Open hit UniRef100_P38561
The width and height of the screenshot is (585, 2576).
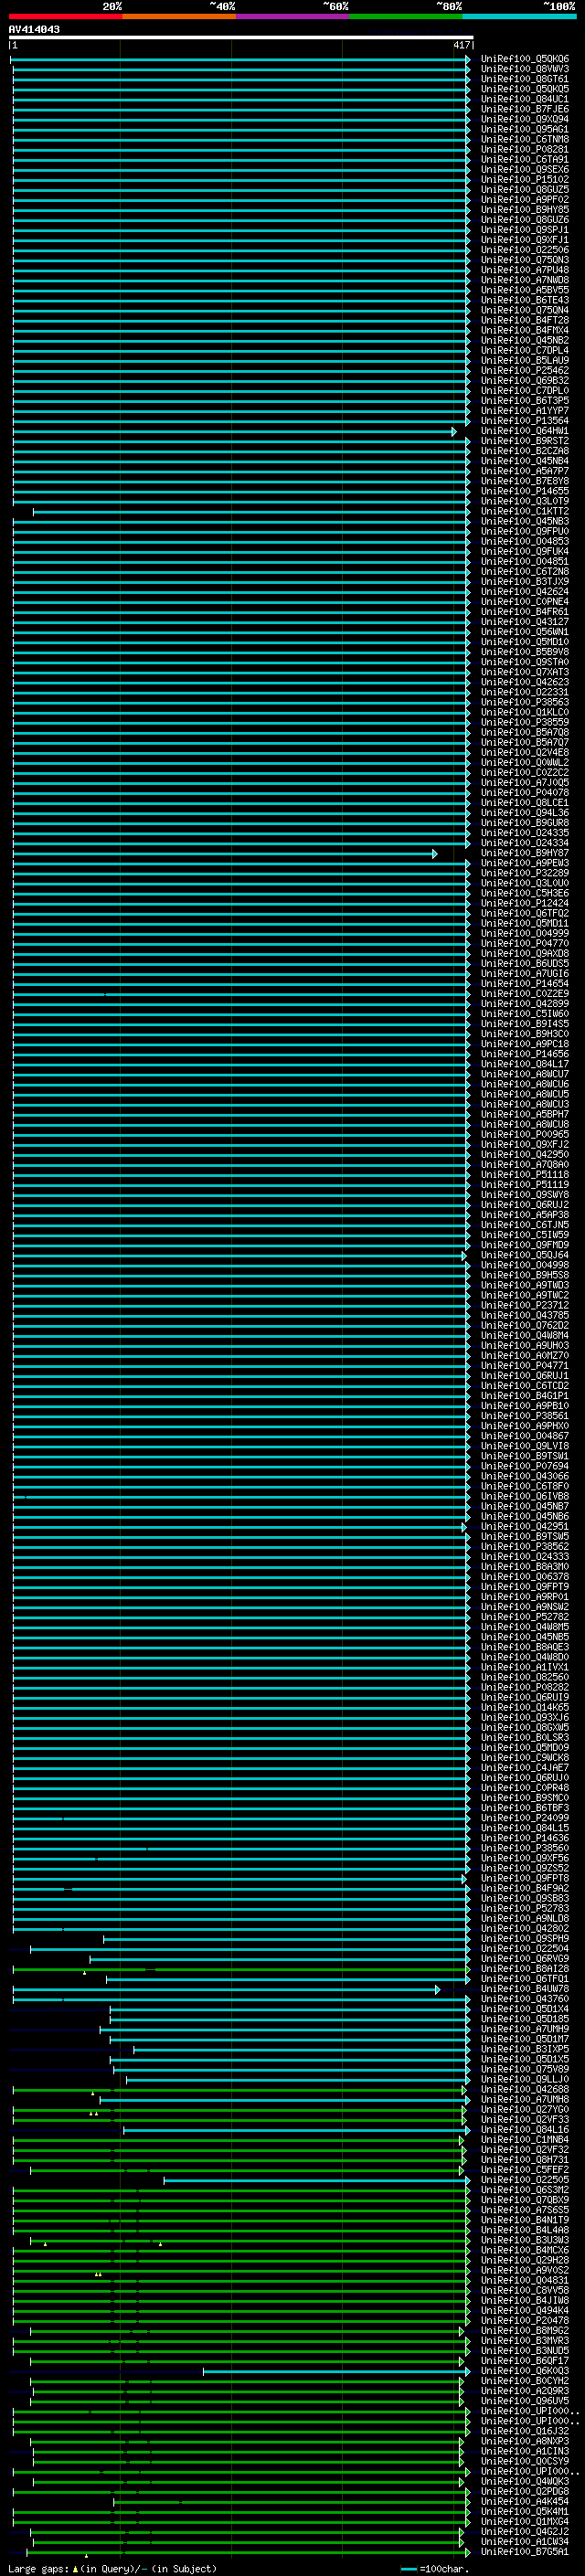point(524,1417)
